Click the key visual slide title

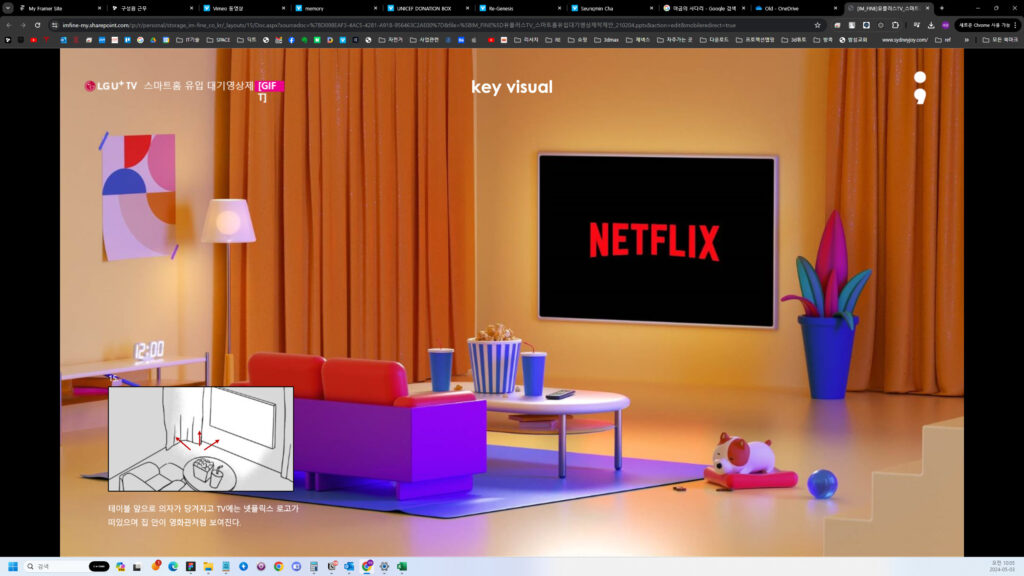[x=512, y=87]
